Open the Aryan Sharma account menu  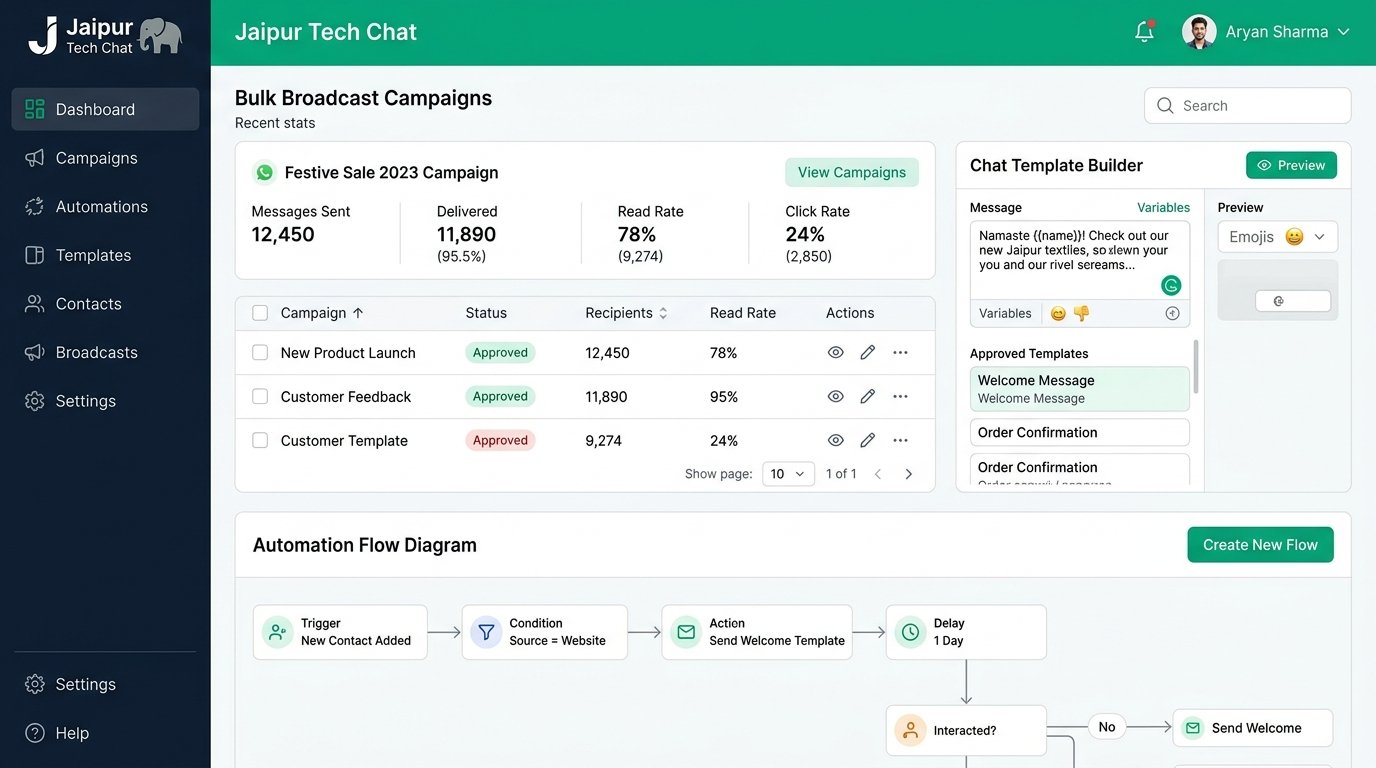[1266, 32]
